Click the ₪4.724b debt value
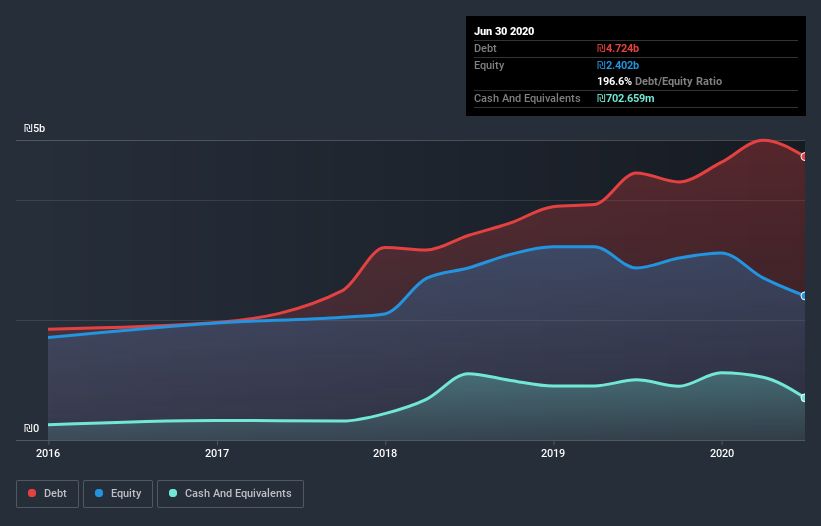821x526 pixels. tap(618, 48)
